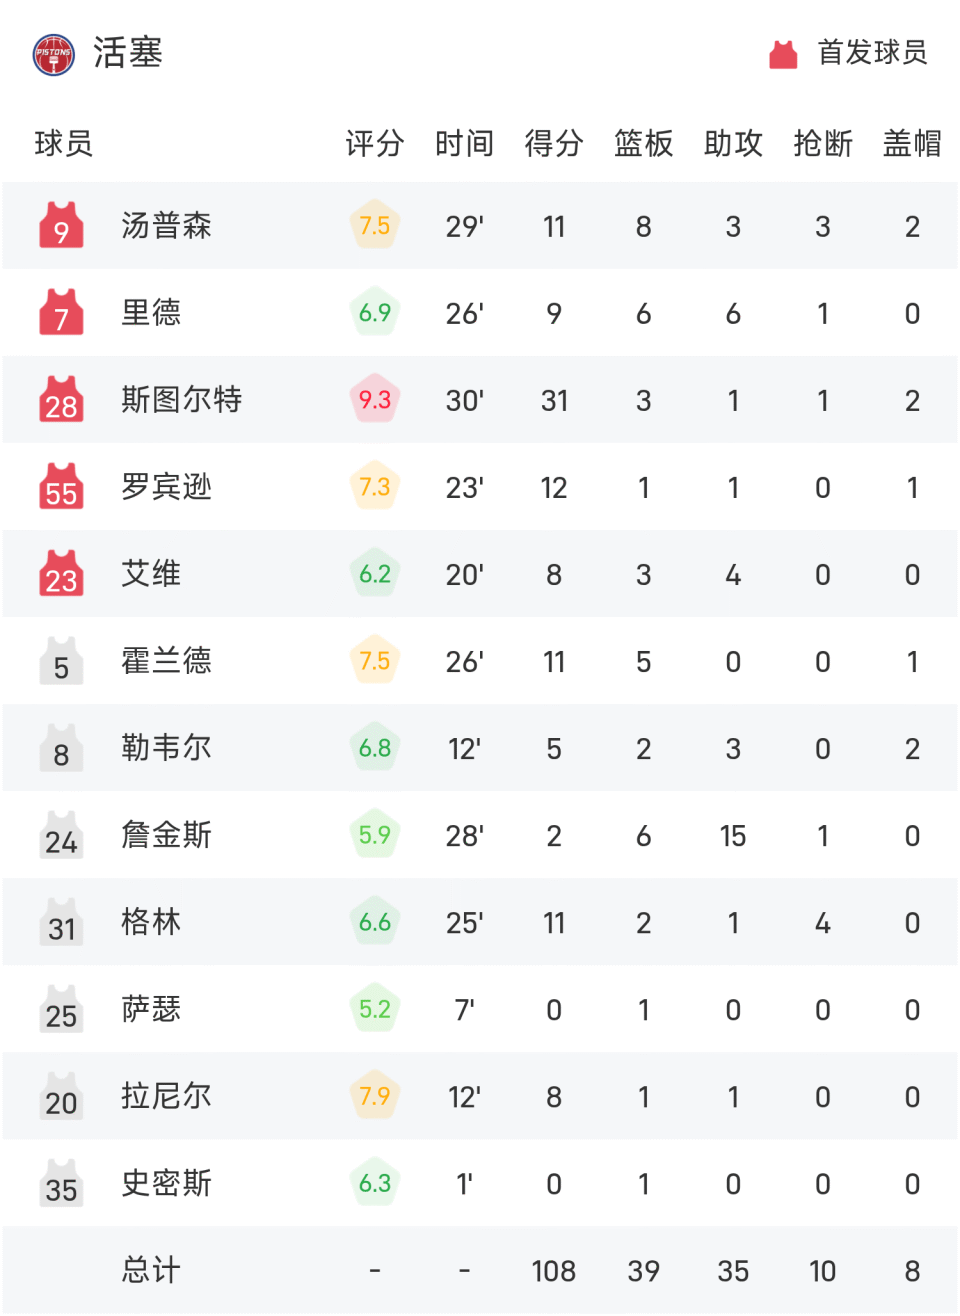The height and width of the screenshot is (1316, 960).
Task: Select the jersey icon numbered 55
Action: tap(61, 487)
